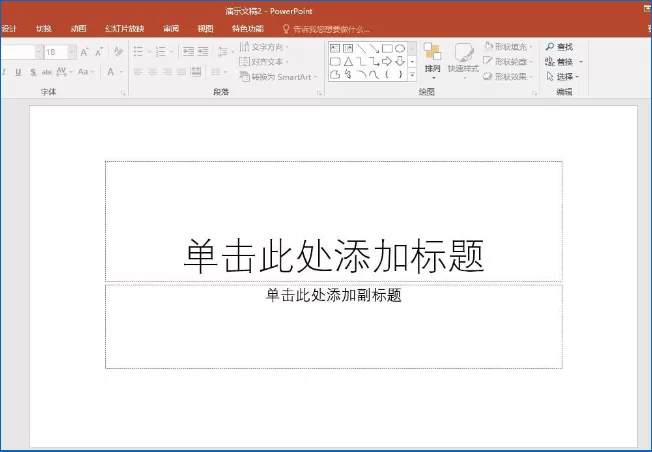Click the increase indent icon
The image size is (652, 452).
click(x=203, y=52)
